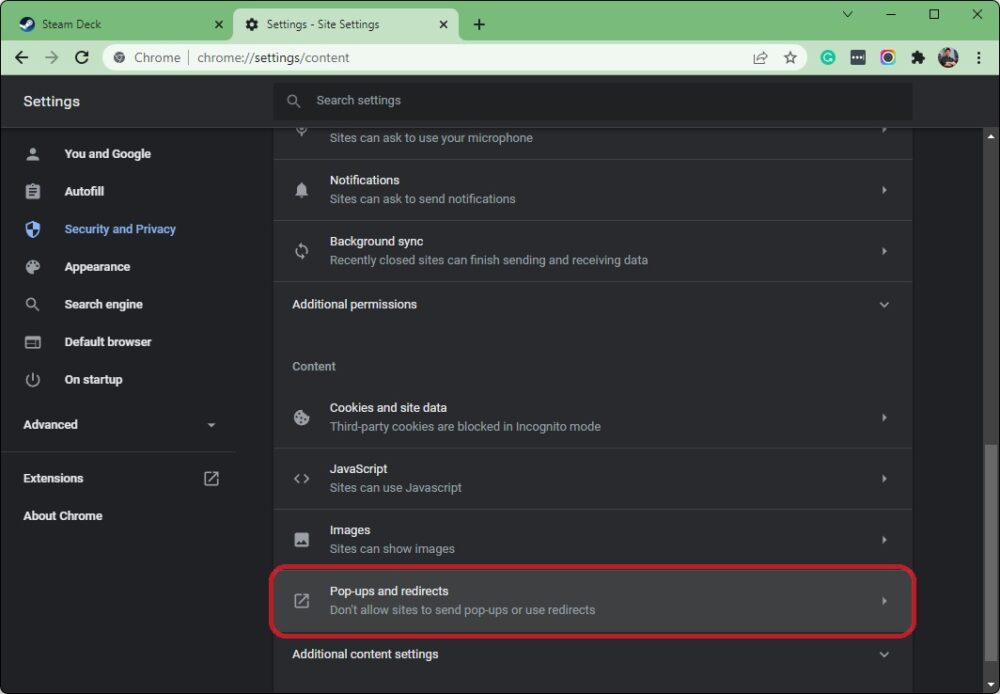The width and height of the screenshot is (1000, 694).
Task: Expand Additional permissions section
Action: click(592, 304)
